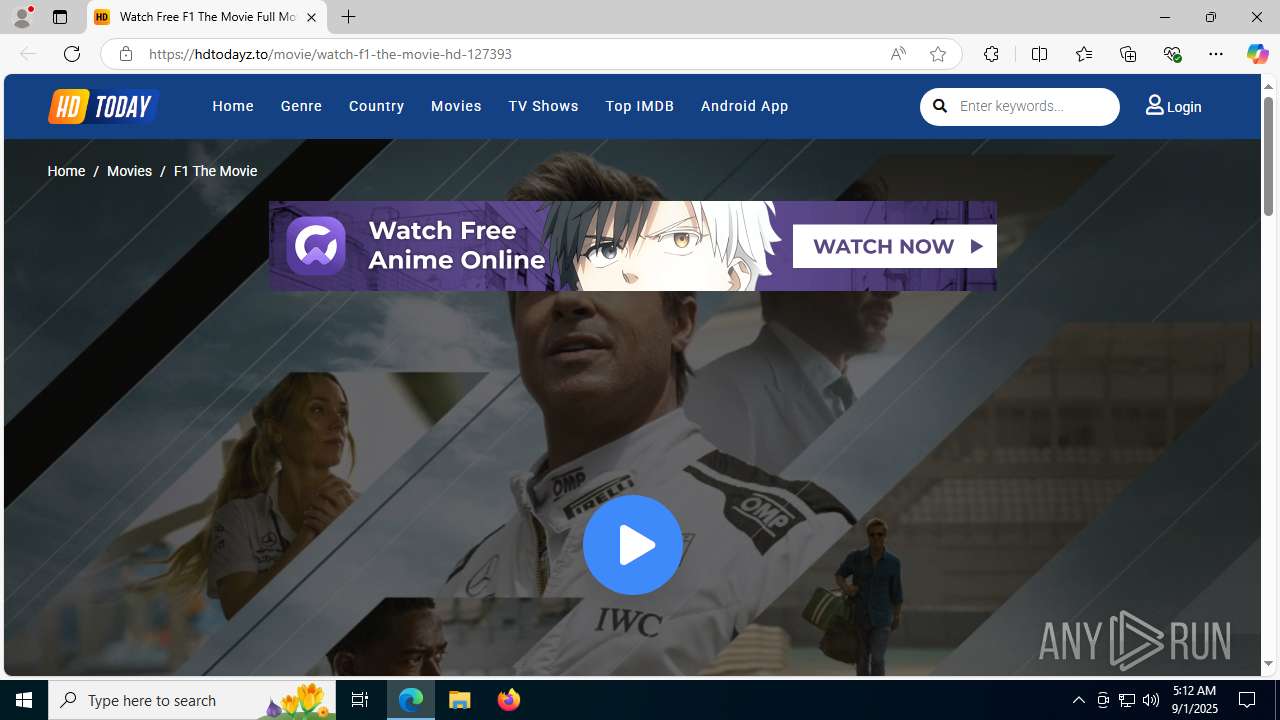
Task: Launch Firefox from the taskbar
Action: click(x=509, y=700)
